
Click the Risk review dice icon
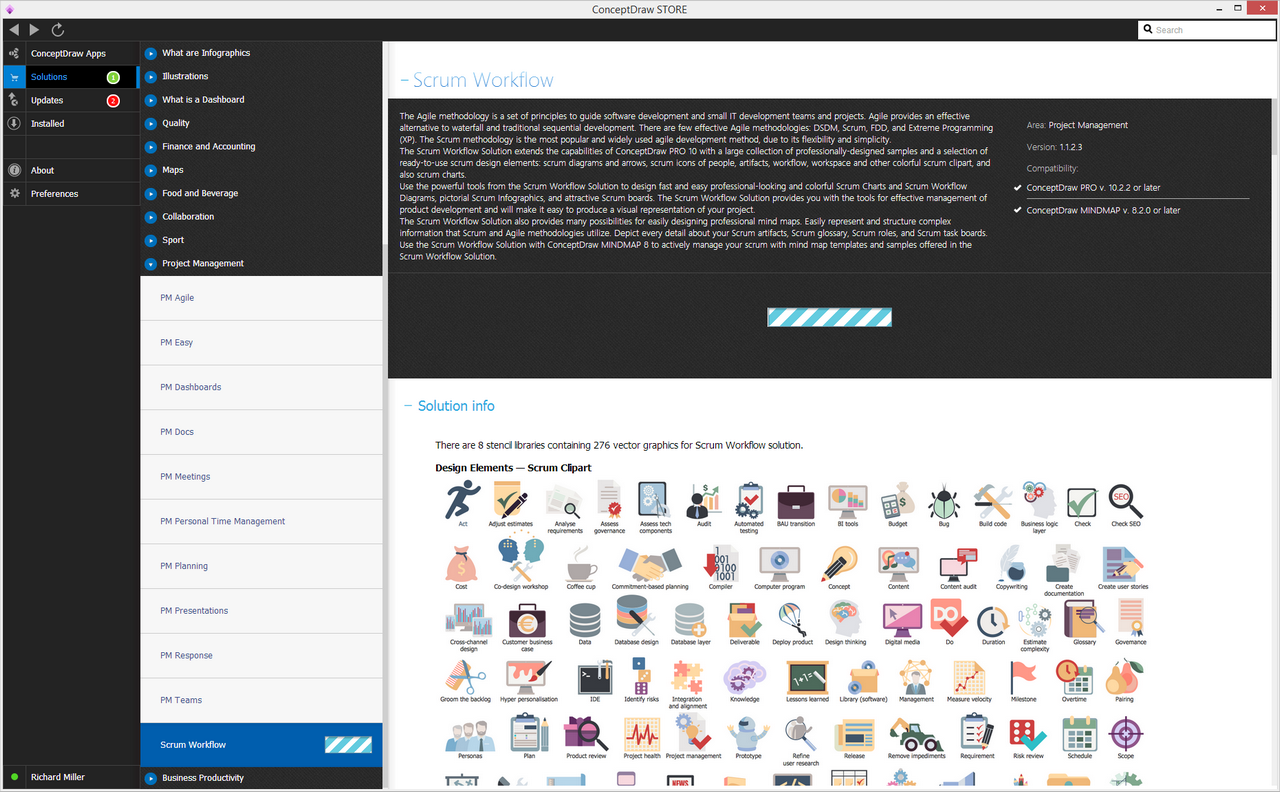tap(1028, 733)
